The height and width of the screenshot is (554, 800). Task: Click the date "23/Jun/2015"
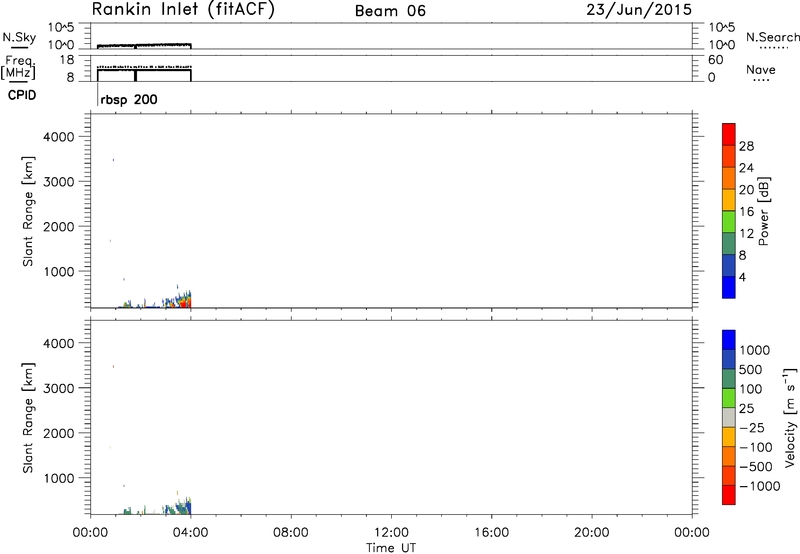click(x=639, y=10)
